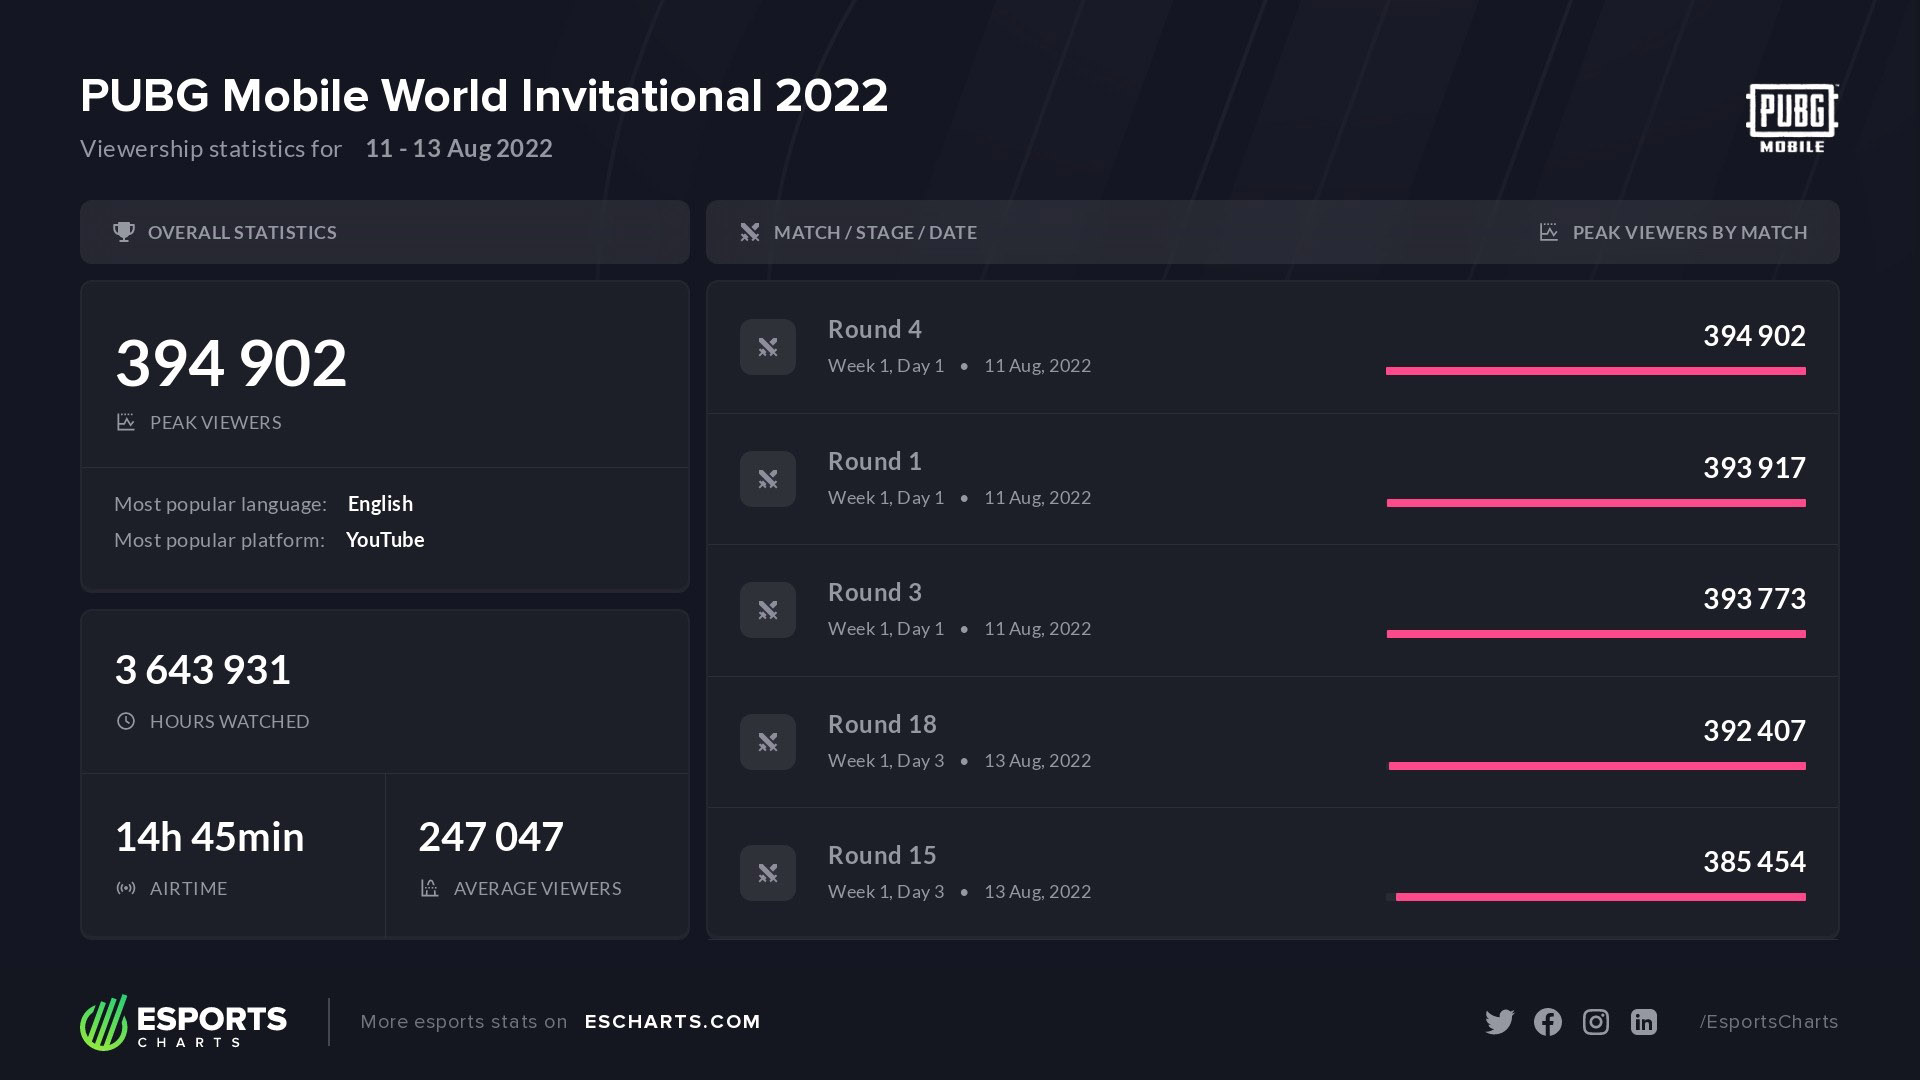Select the Overall Statistics header
Viewport: 1920px width, 1080px height.
click(242, 232)
